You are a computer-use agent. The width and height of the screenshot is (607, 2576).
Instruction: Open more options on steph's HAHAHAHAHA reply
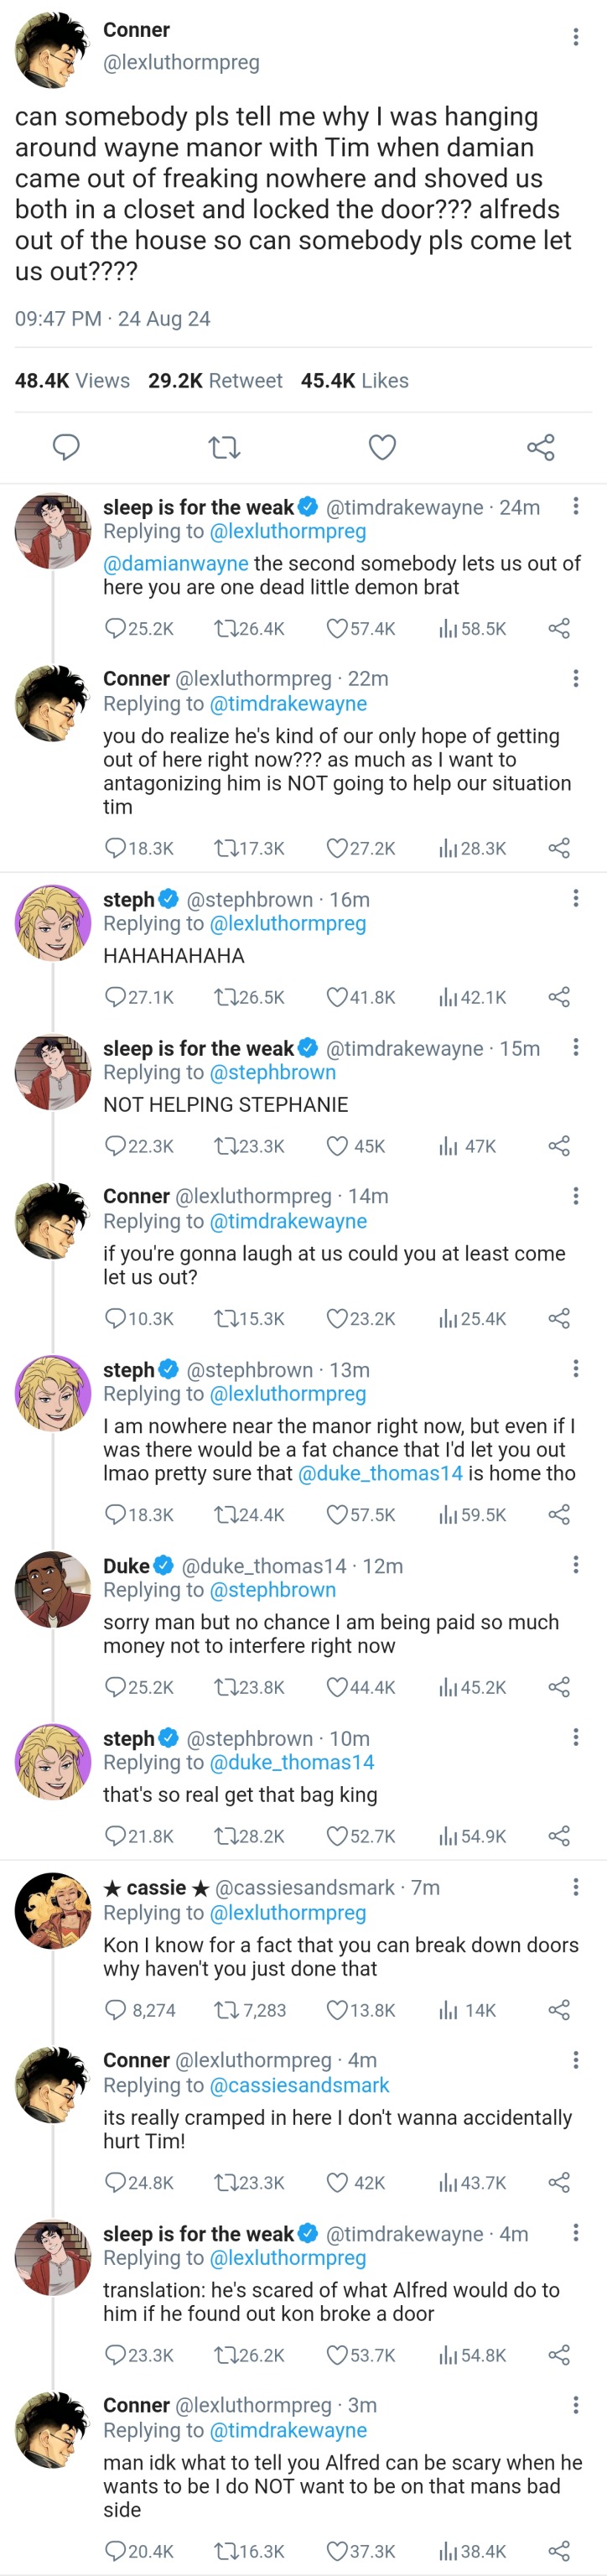coord(575,898)
